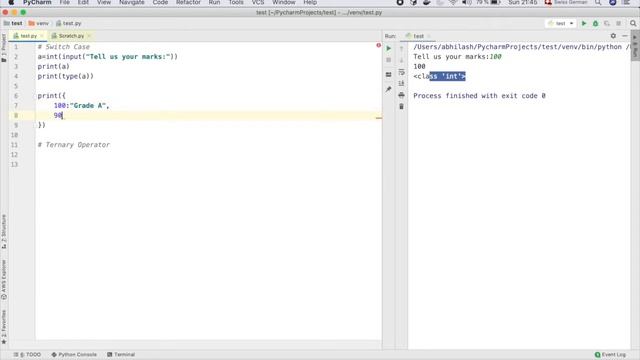Open the File menu
This screenshot has width=640, height=360.
(64, 2)
